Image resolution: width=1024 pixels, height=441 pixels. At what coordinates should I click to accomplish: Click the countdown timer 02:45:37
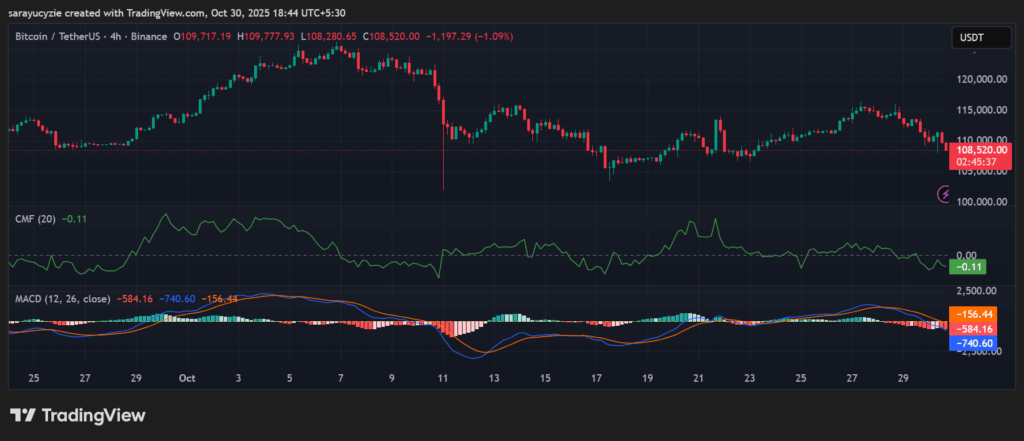pyautogui.click(x=980, y=160)
